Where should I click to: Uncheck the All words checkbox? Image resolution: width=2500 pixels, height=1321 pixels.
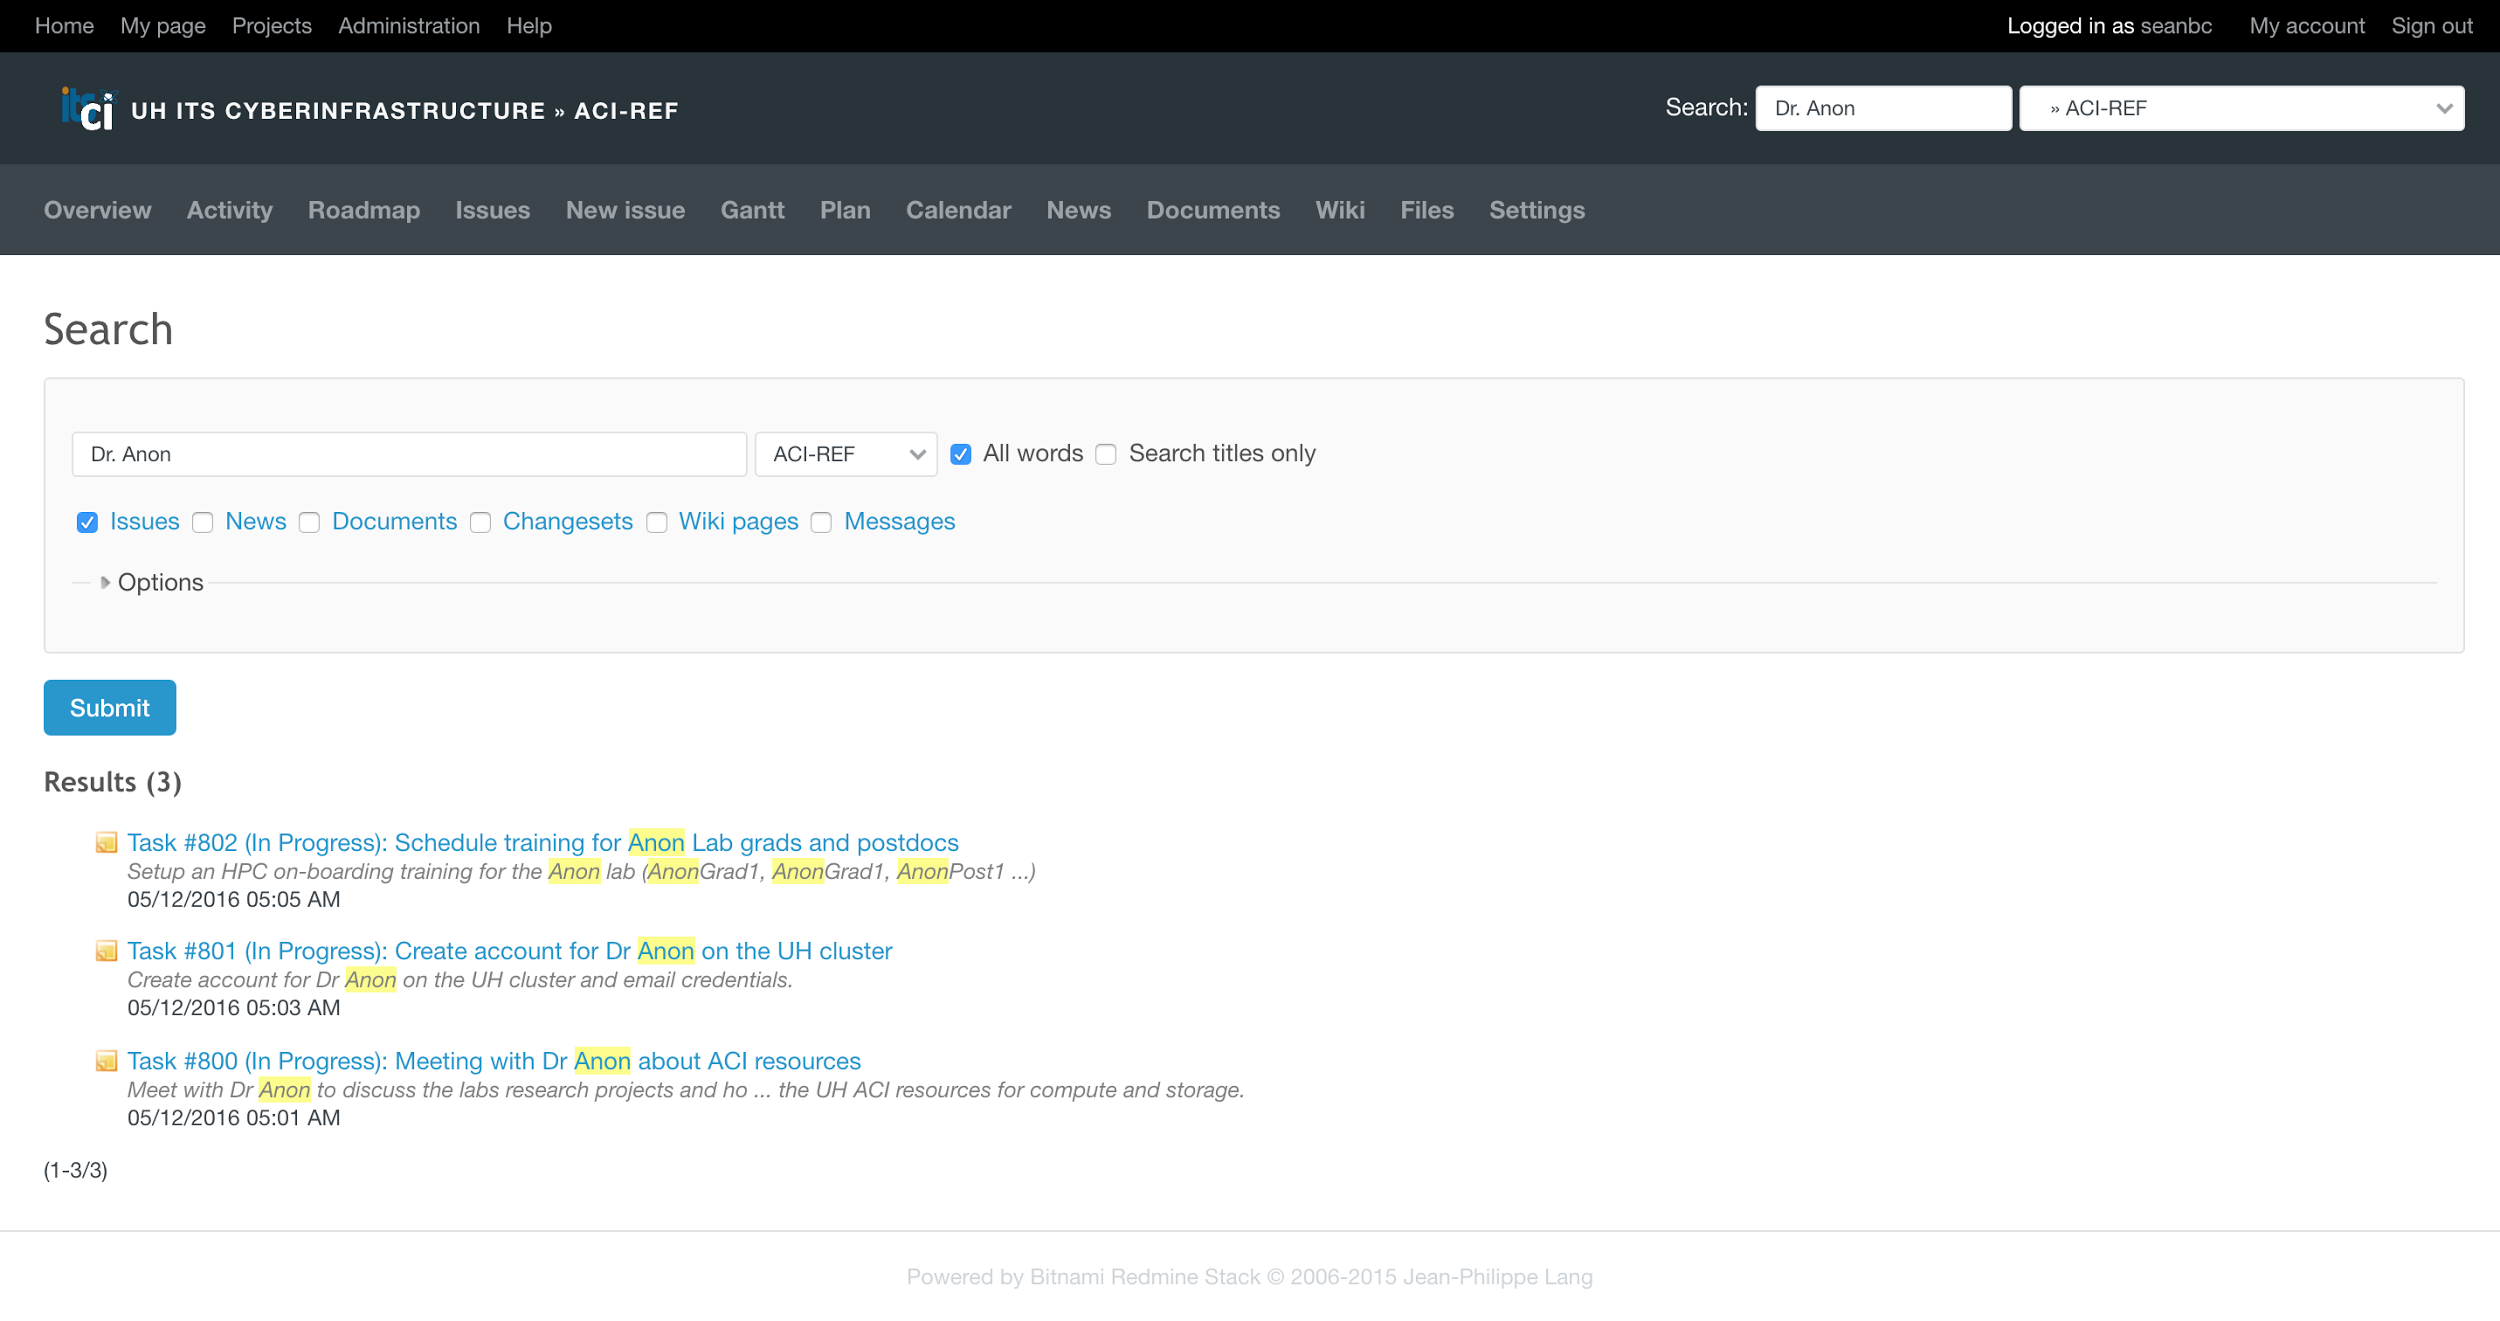click(961, 455)
